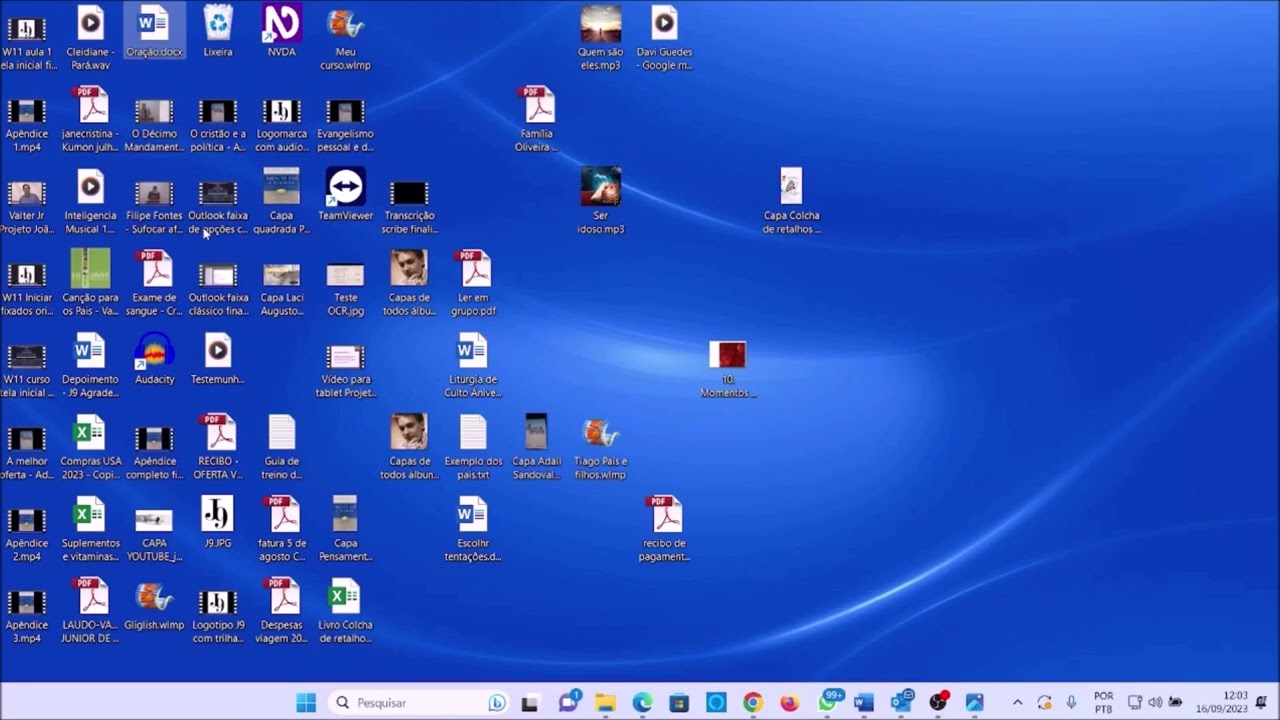Screen dimensions: 1280x720
Task: Open the Exame de sangue PDF
Action: point(154,284)
